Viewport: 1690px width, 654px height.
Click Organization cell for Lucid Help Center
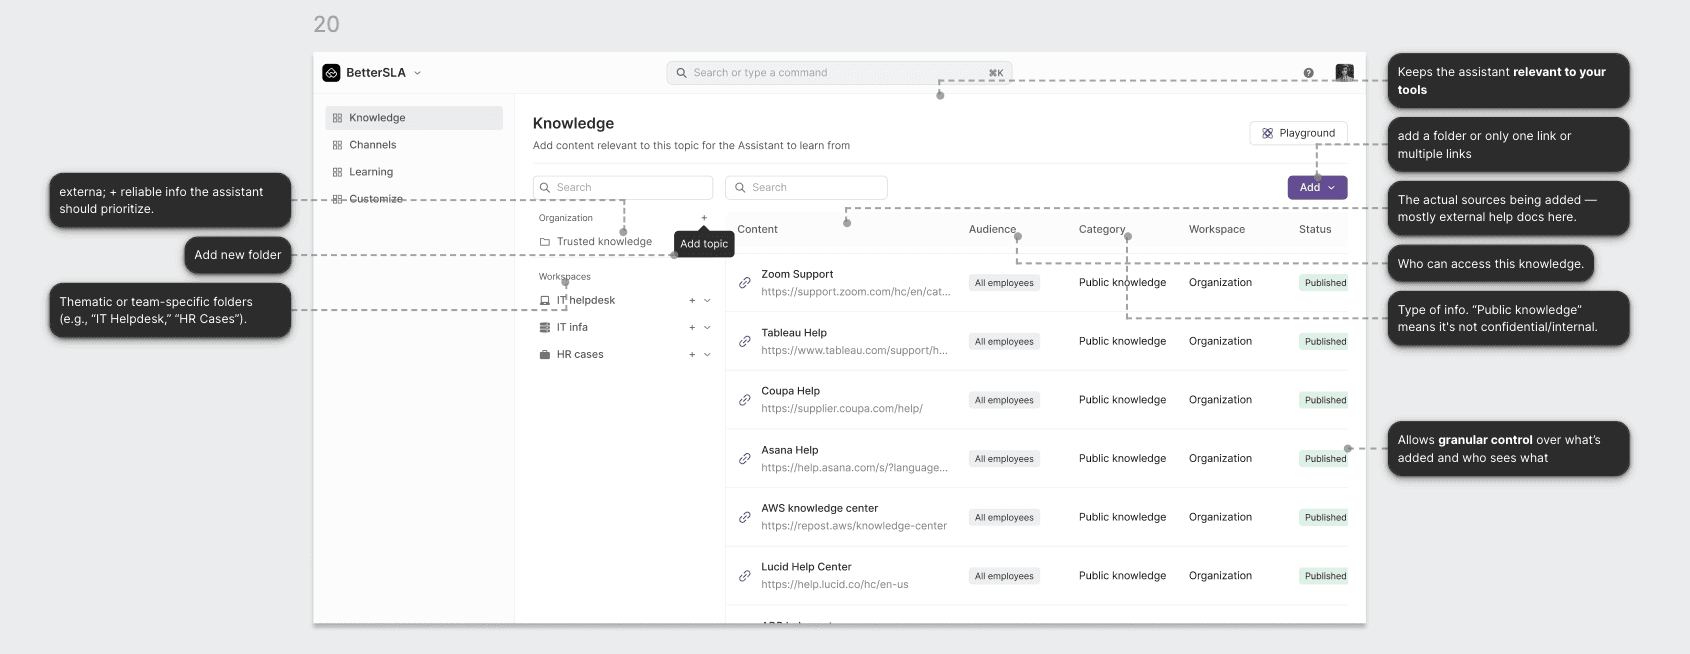click(x=1220, y=576)
